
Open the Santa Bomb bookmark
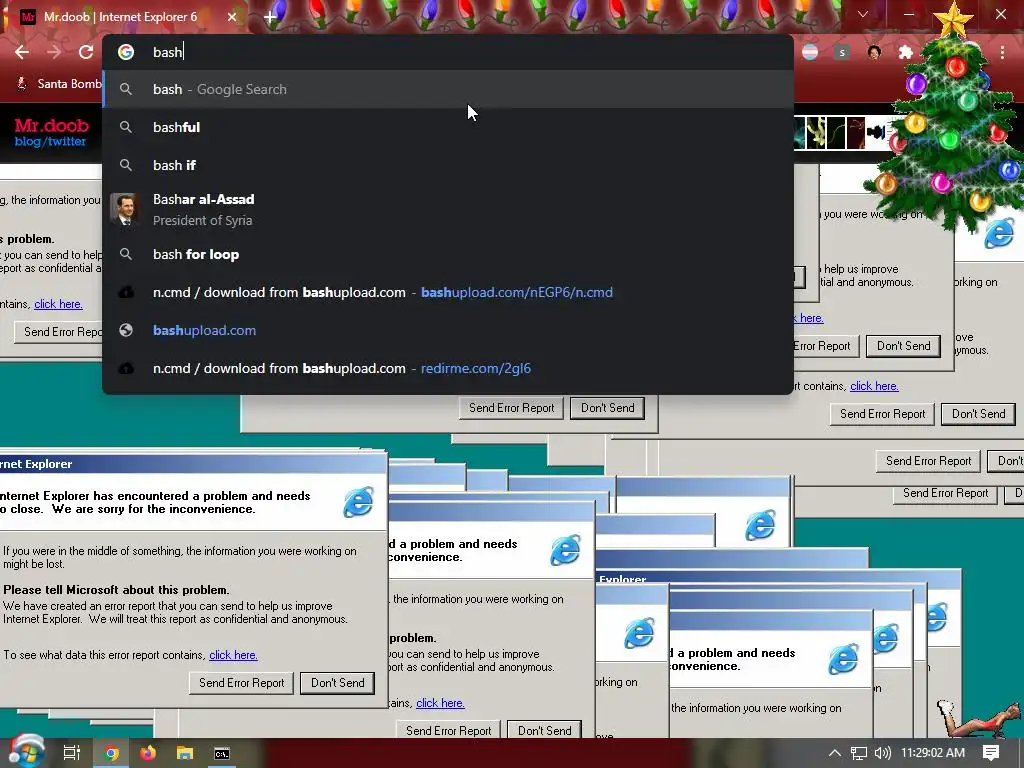tap(59, 84)
